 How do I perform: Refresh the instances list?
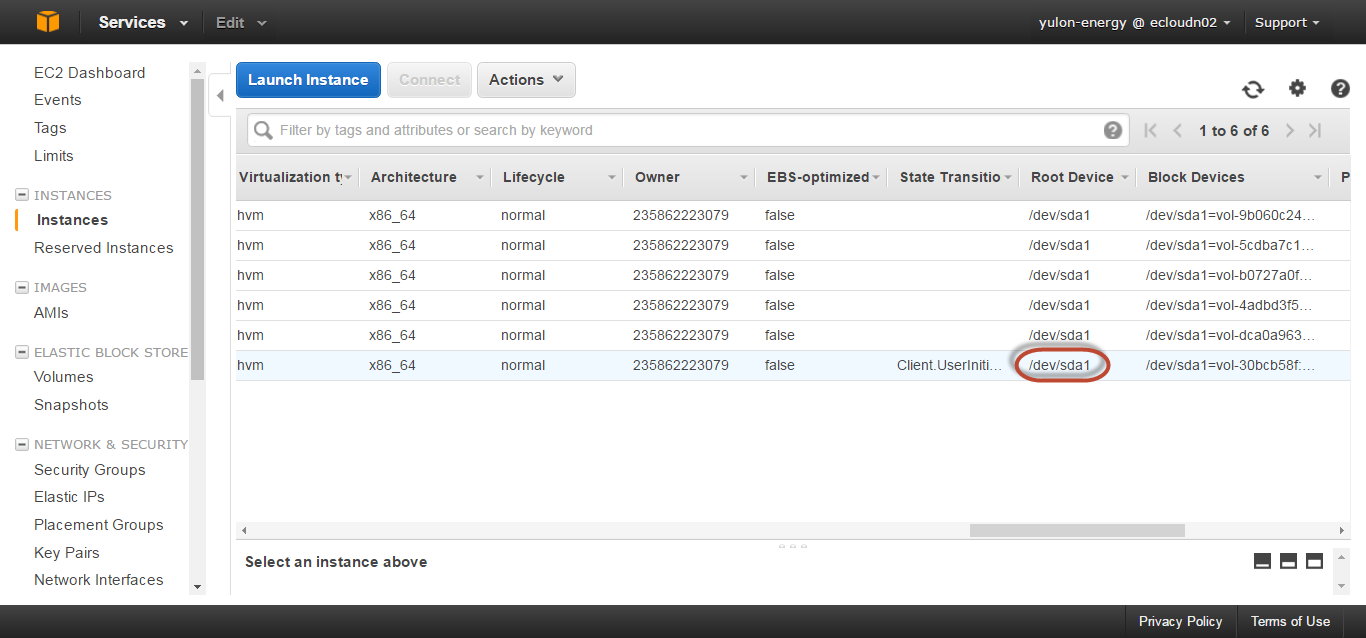click(1253, 89)
